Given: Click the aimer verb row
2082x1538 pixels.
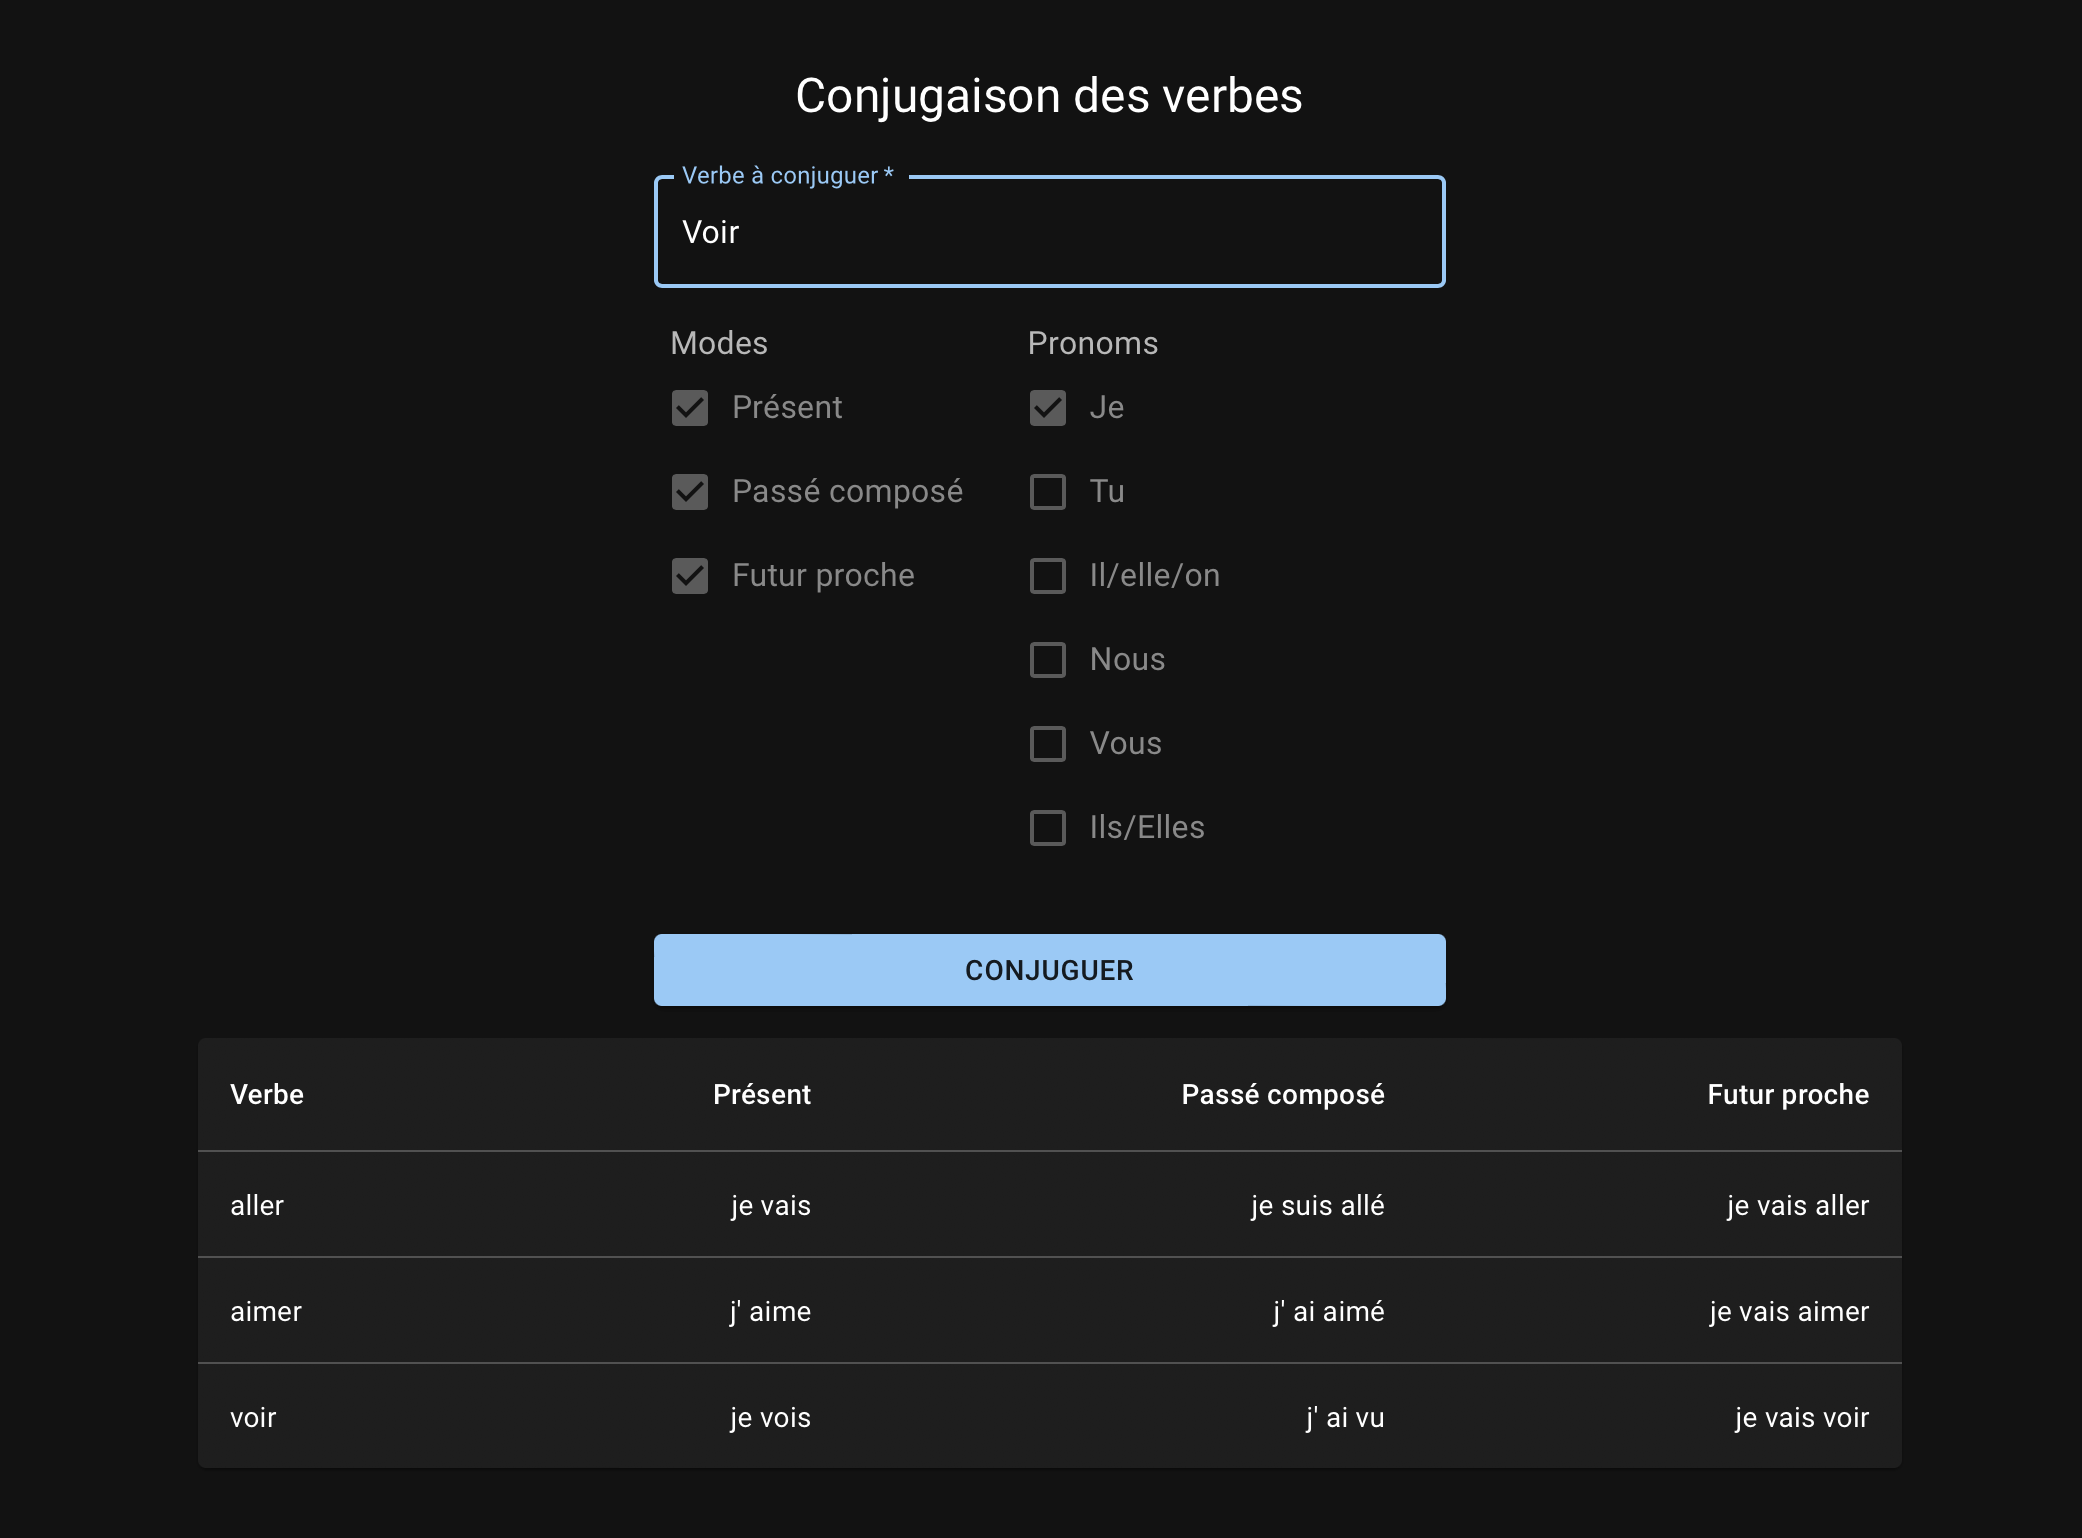Looking at the screenshot, I should click(x=265, y=1312).
